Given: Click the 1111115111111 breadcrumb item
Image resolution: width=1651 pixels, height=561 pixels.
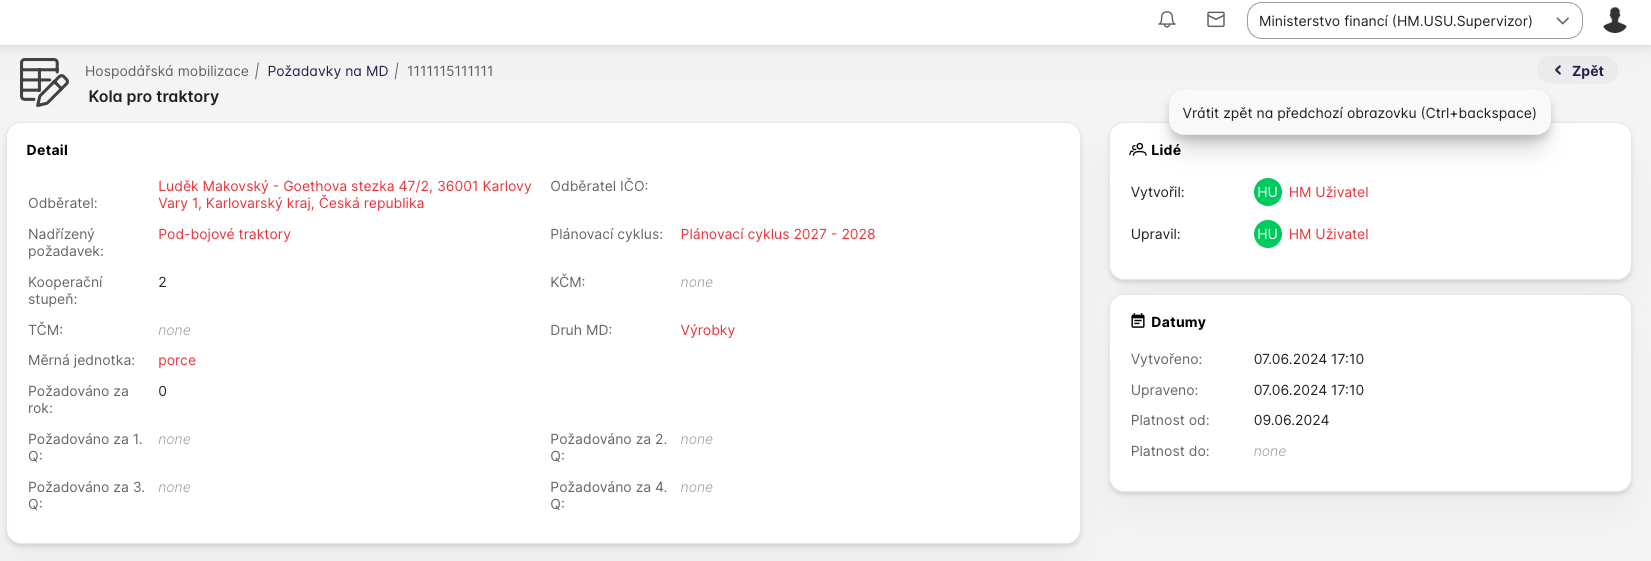Looking at the screenshot, I should [450, 71].
